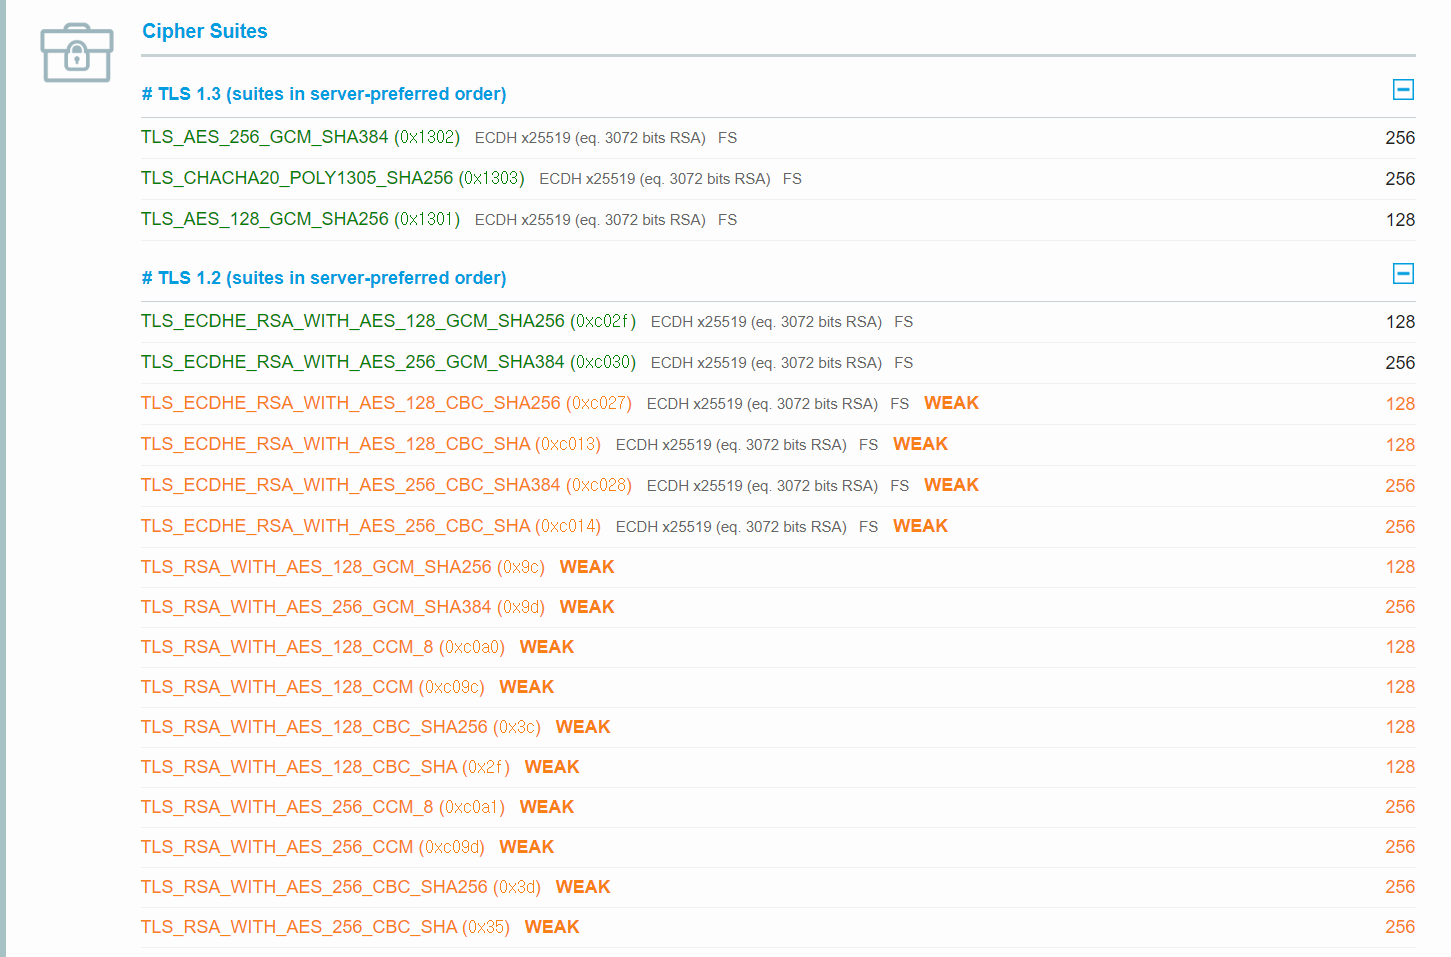The width and height of the screenshot is (1451, 957).
Task: Click ECDH x25519 details on the 0x1301 row
Action: 590,220
